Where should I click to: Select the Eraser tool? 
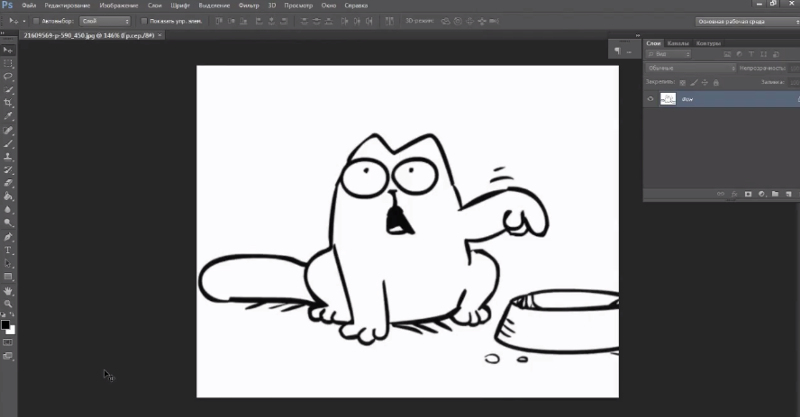coord(8,183)
